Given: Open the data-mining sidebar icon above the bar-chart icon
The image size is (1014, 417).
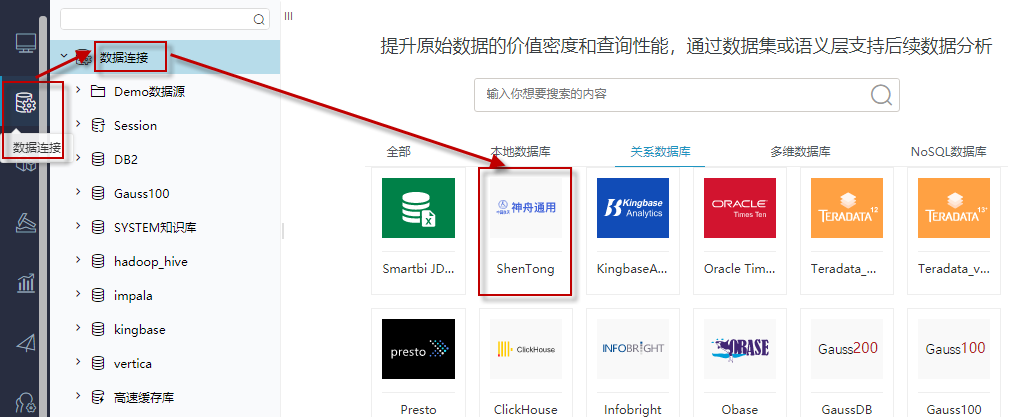Looking at the screenshot, I should [26, 223].
